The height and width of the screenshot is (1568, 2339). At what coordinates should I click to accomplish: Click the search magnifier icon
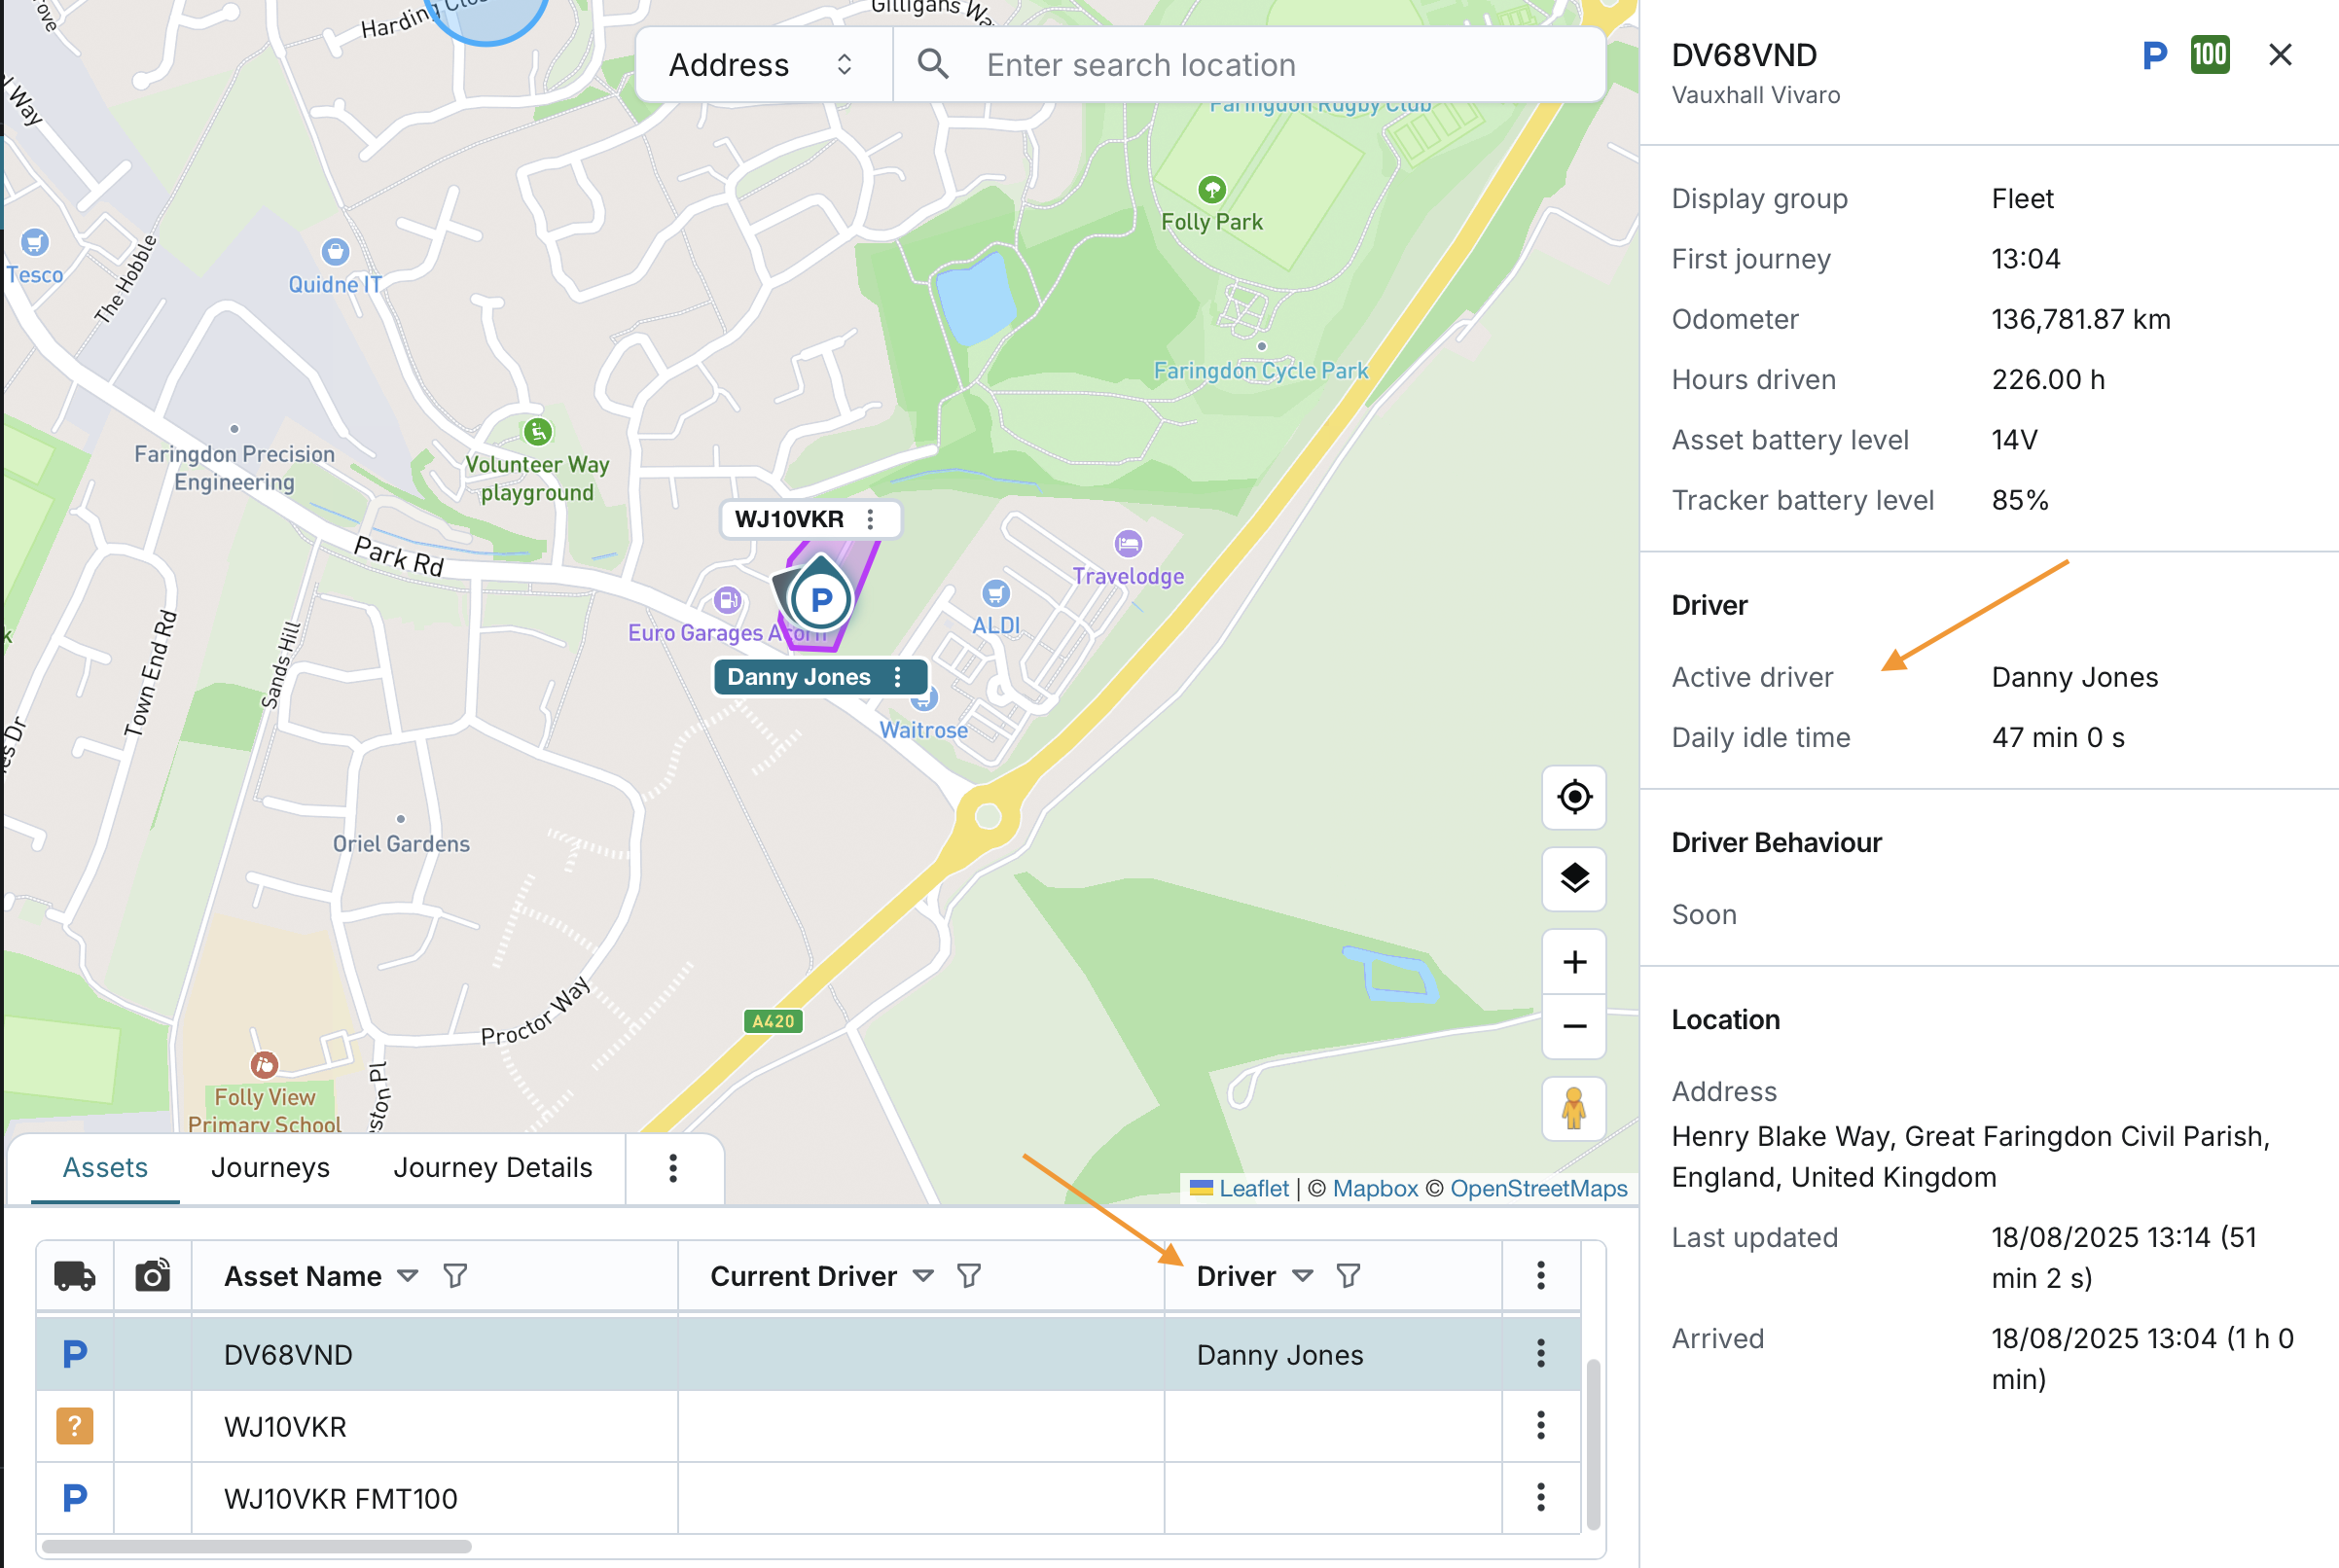932,65
